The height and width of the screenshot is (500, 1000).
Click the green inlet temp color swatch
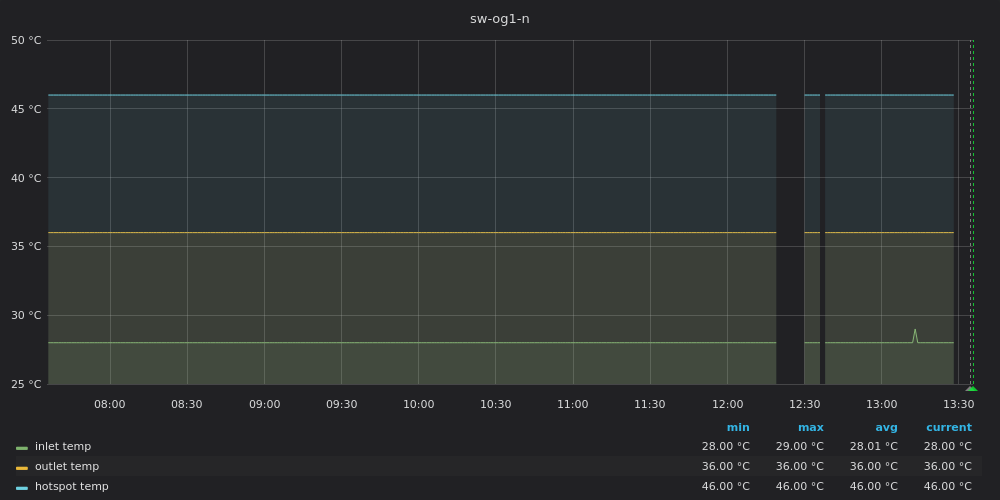point(22,447)
